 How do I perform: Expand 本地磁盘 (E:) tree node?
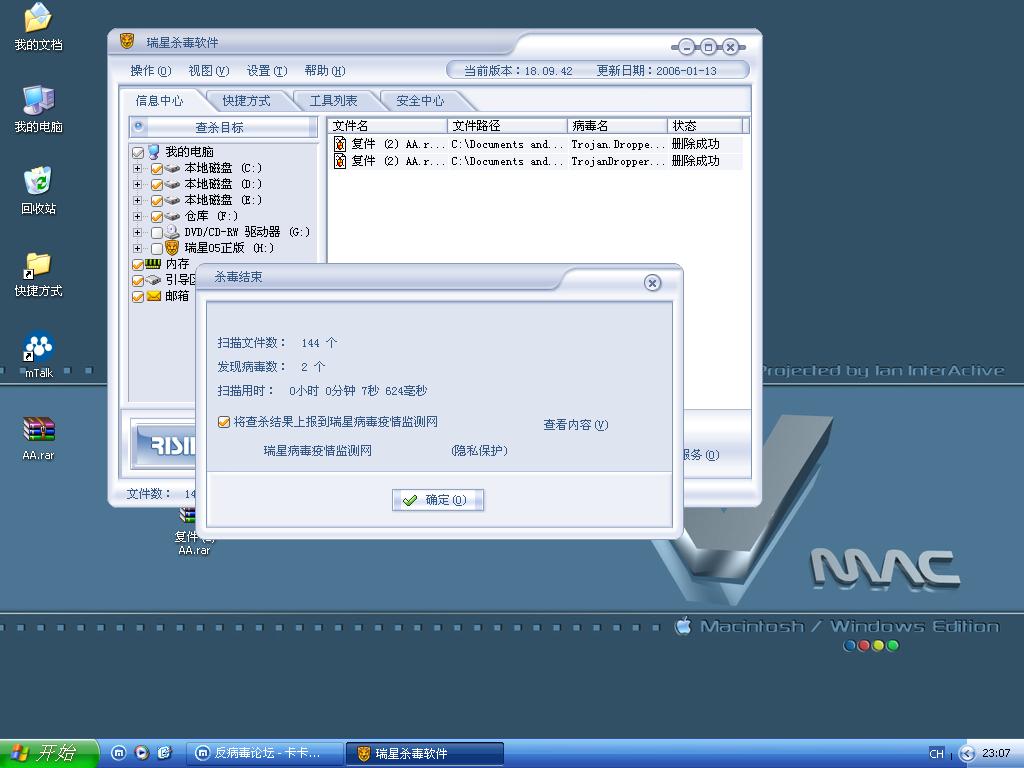coord(137,200)
